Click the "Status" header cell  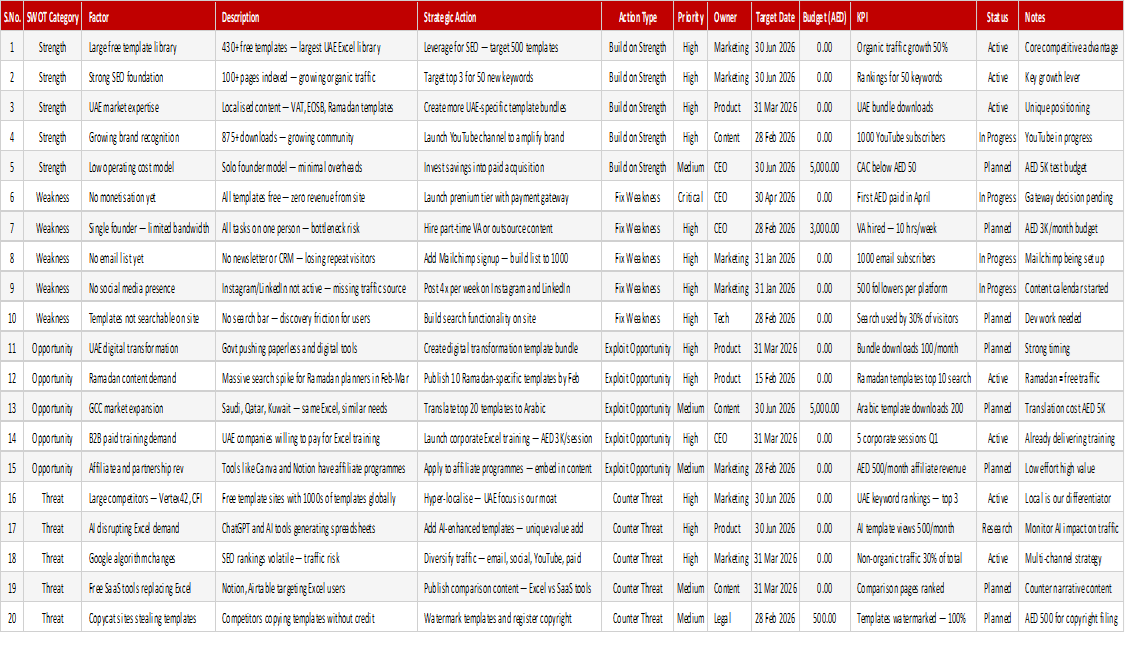[997, 17]
